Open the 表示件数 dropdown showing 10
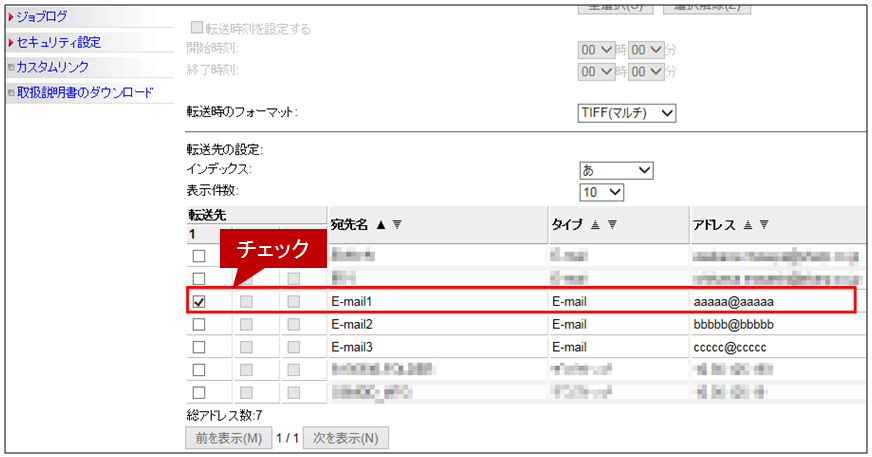 click(x=602, y=191)
